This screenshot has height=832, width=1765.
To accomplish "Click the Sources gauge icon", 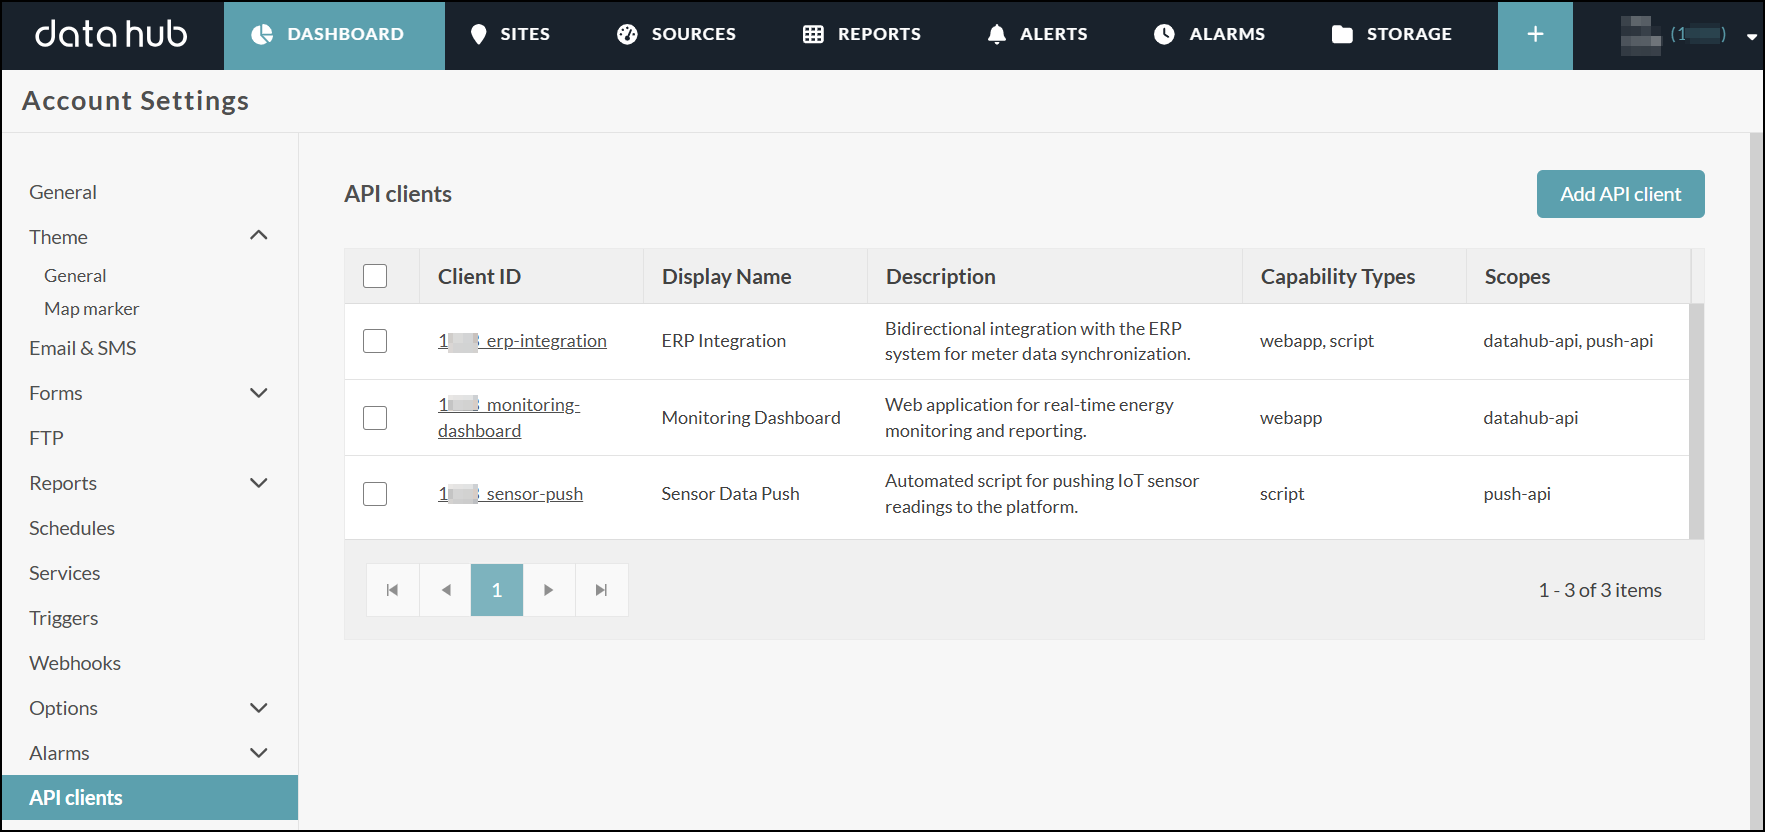I will tap(627, 34).
